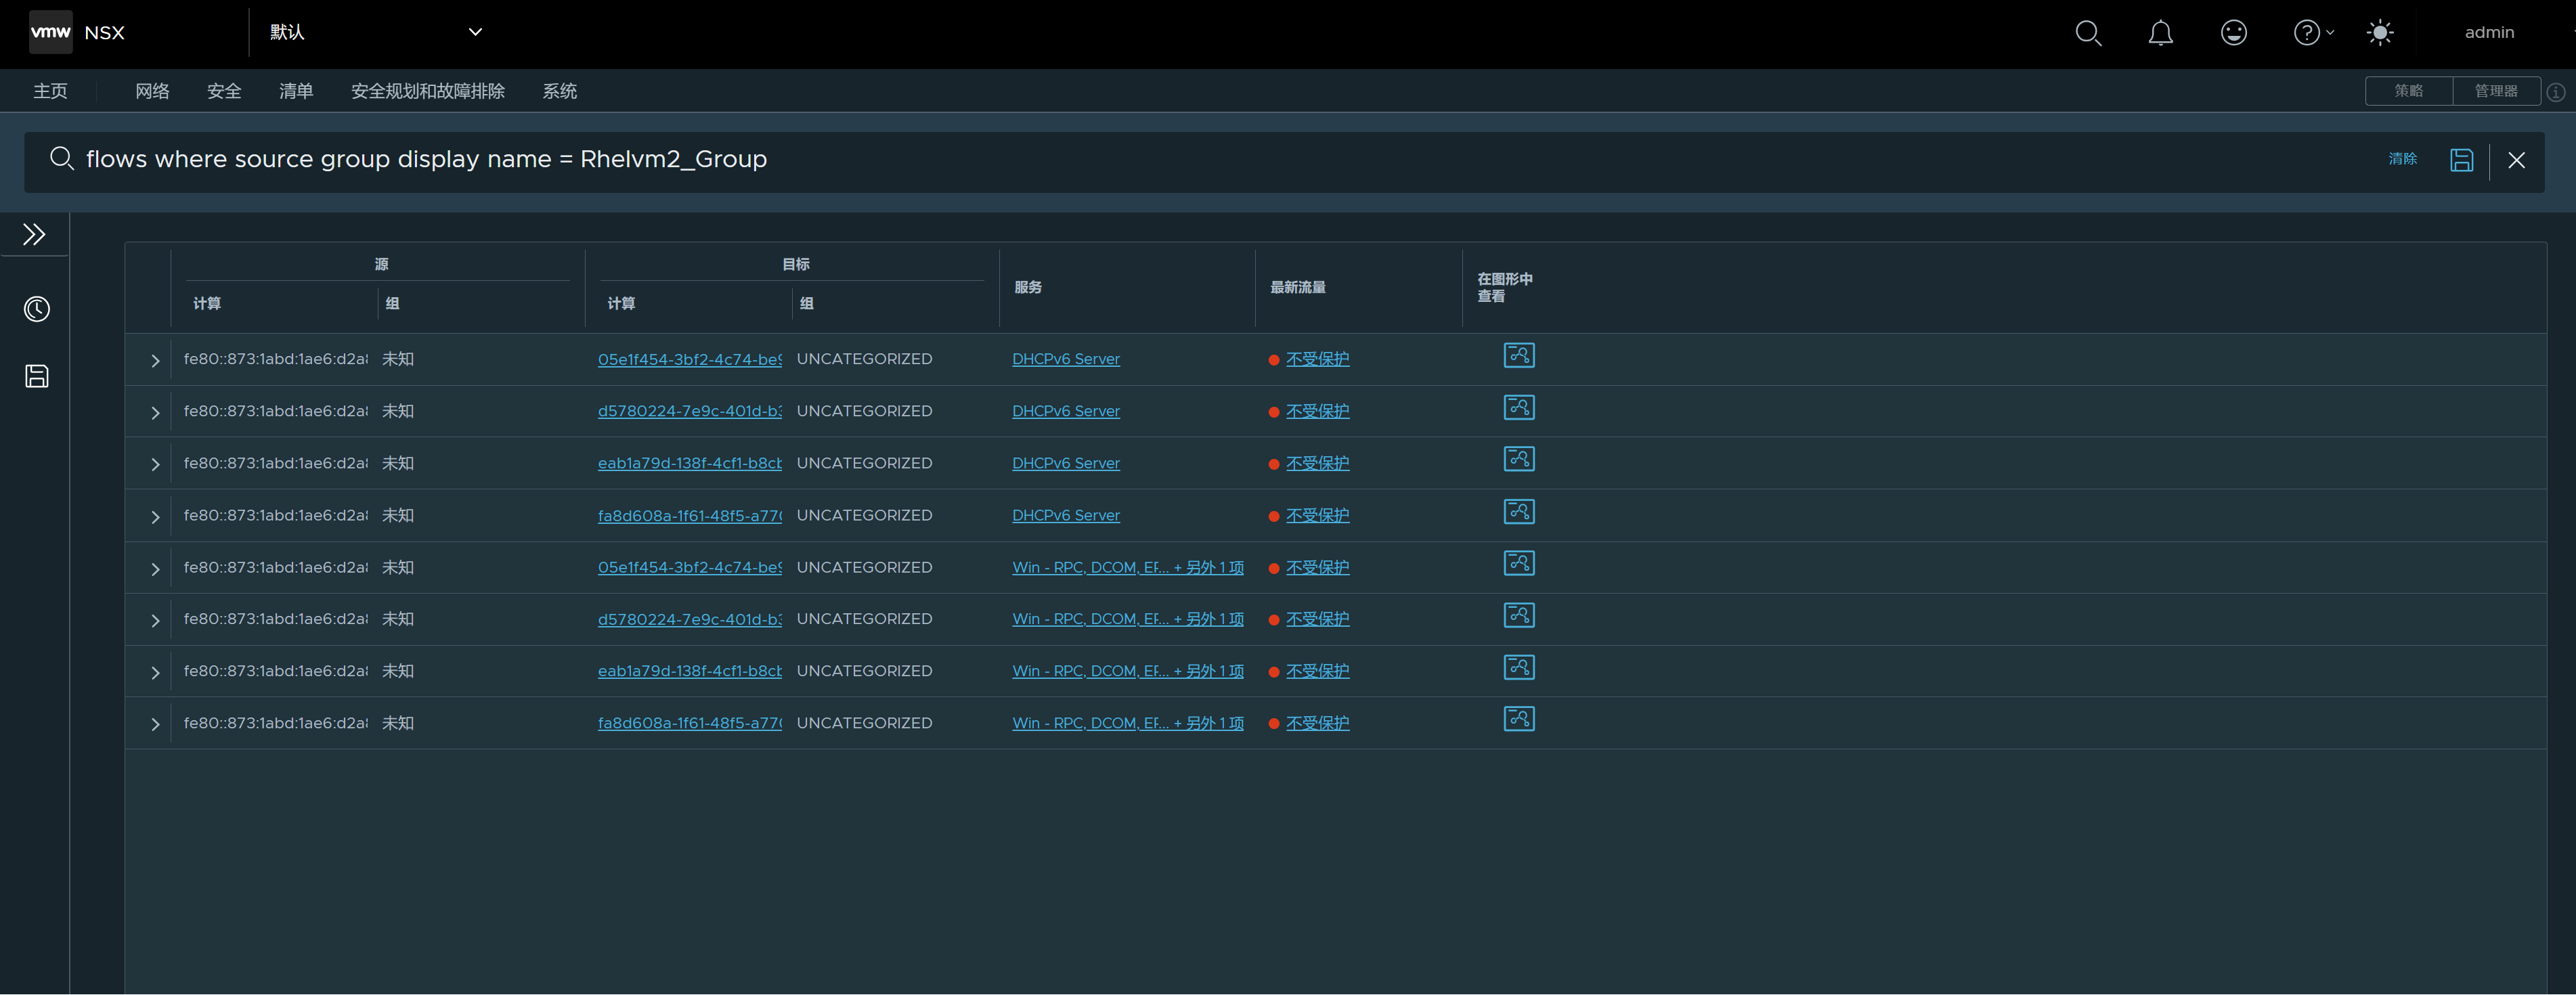Click the 最新流量 column header

1297,287
